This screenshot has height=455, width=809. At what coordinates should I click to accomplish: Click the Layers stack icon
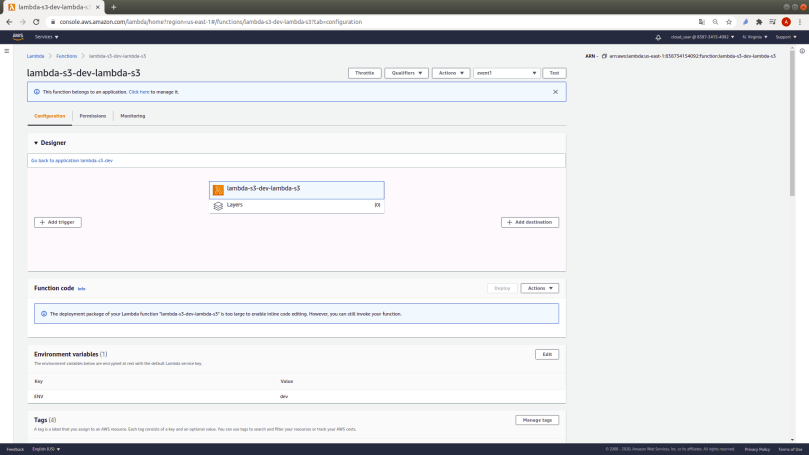[x=218, y=206]
